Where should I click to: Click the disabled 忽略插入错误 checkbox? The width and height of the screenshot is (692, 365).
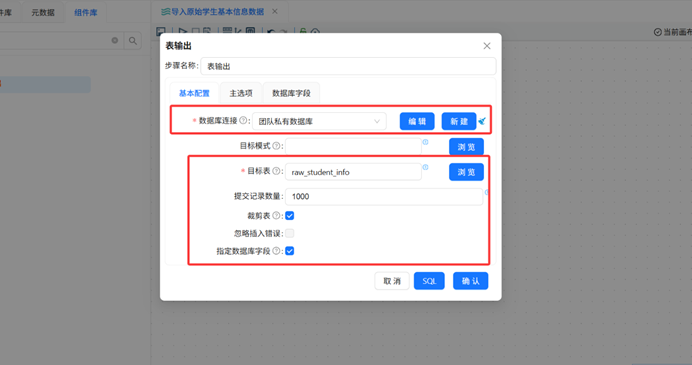point(290,233)
